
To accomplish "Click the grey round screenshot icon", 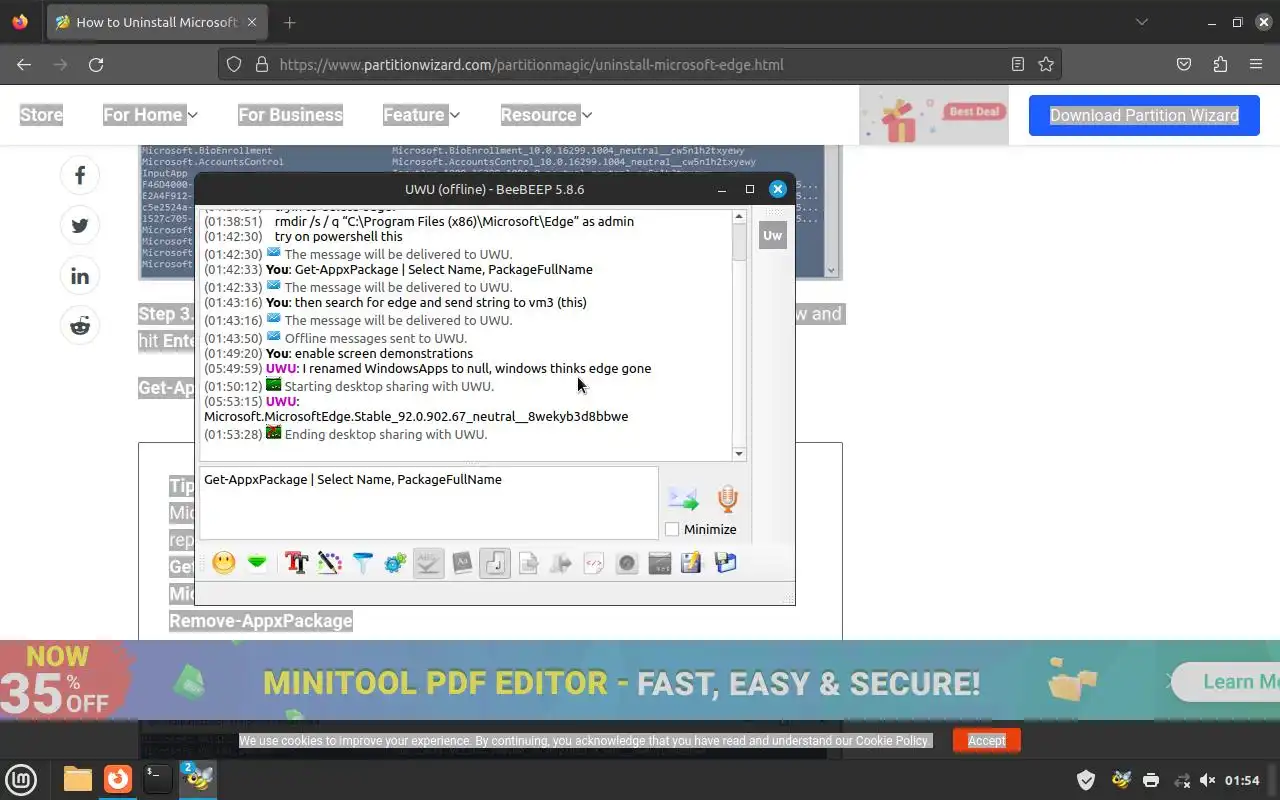I will [627, 563].
